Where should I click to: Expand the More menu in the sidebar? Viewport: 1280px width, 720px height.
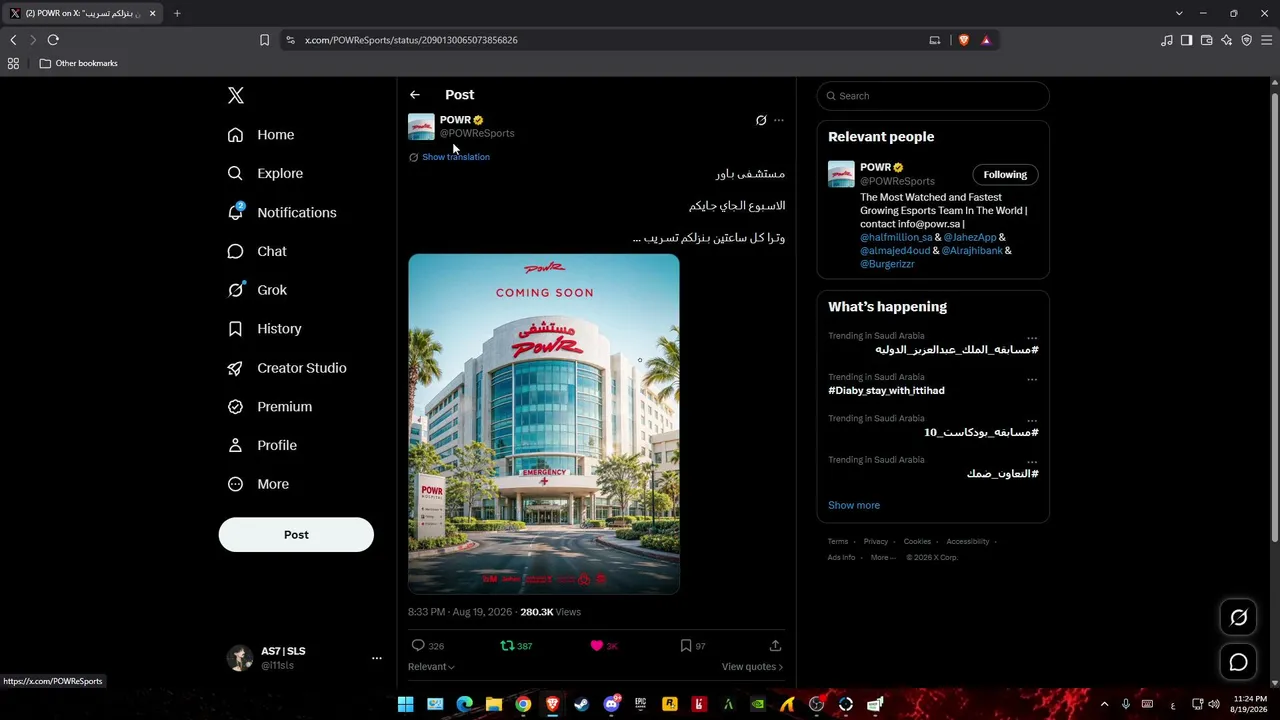[x=258, y=484]
